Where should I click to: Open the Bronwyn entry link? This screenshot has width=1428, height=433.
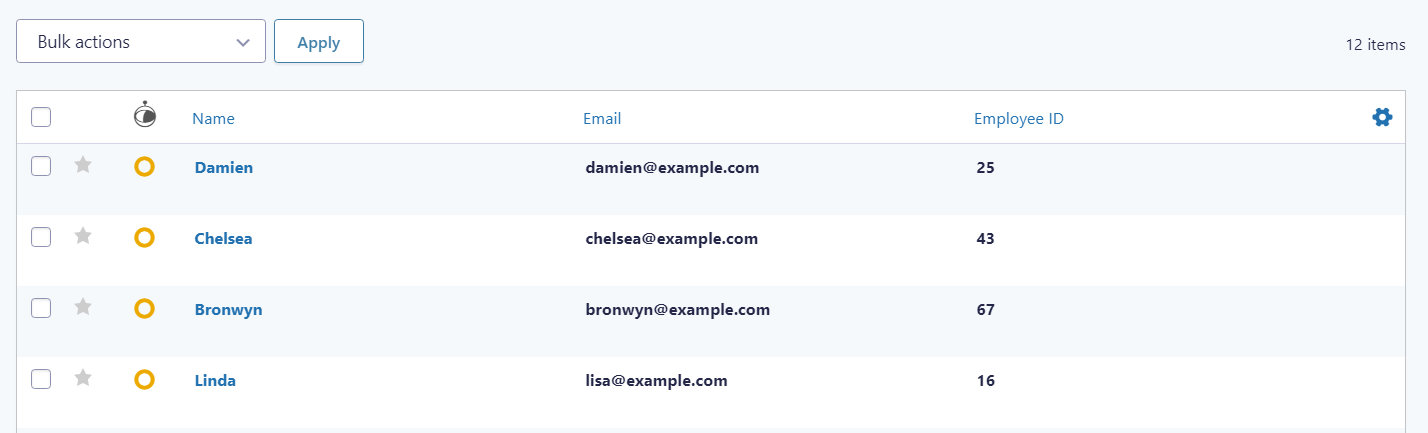228,310
